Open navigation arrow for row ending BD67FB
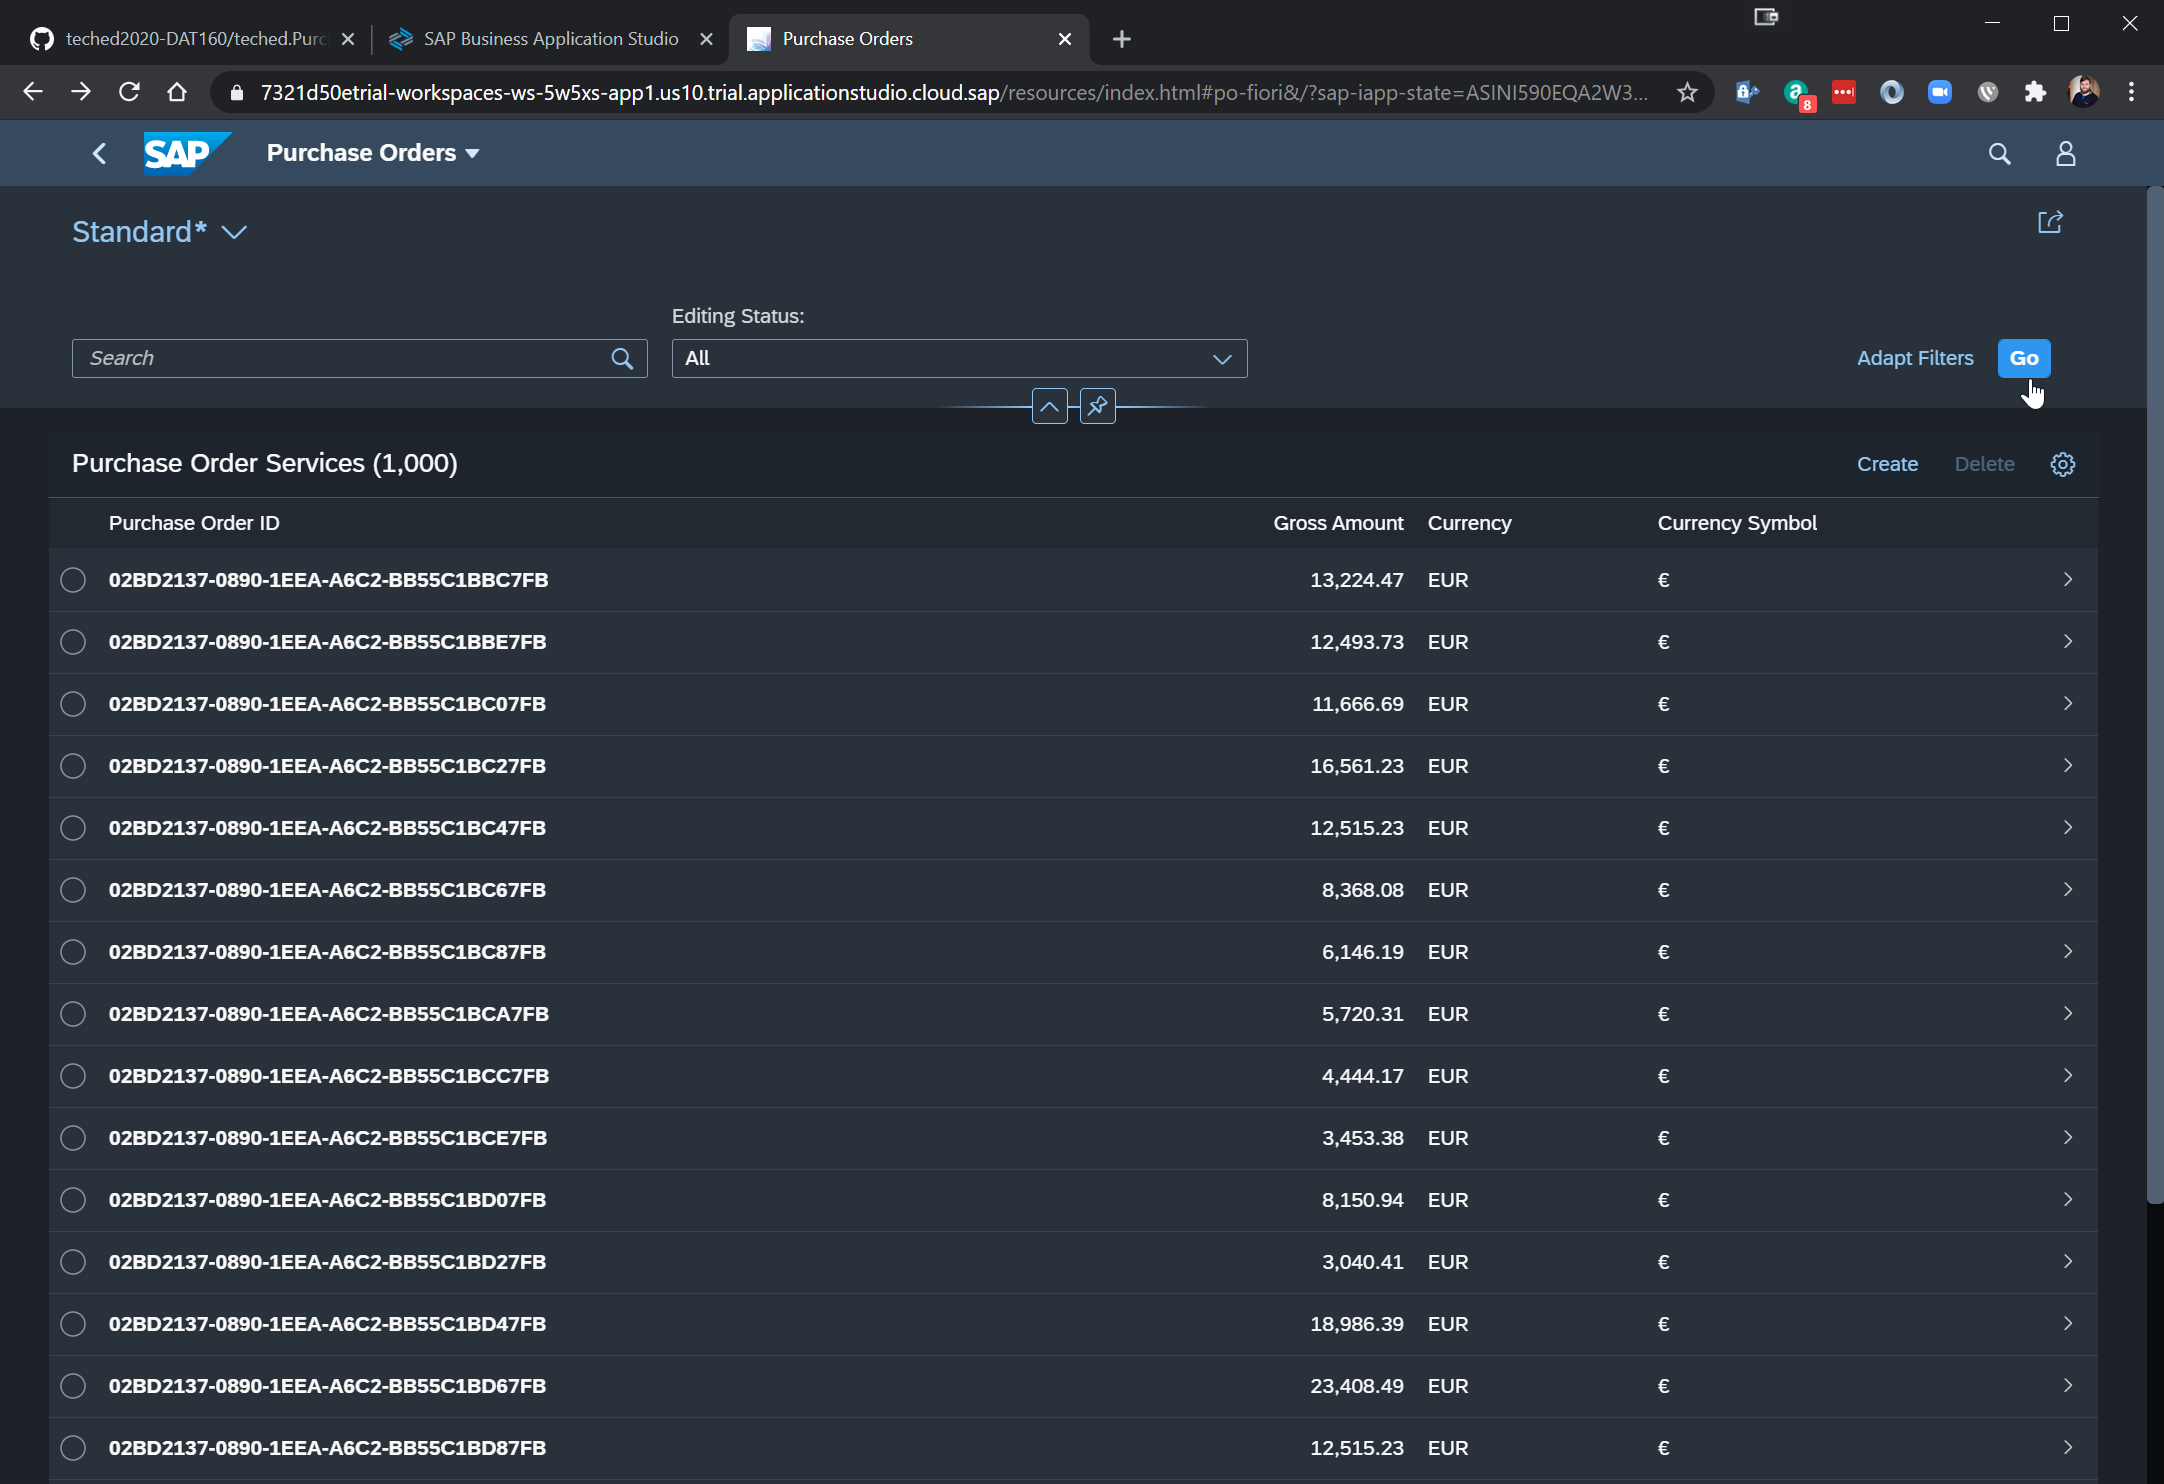Viewport: 2164px width, 1484px height. click(2068, 1386)
